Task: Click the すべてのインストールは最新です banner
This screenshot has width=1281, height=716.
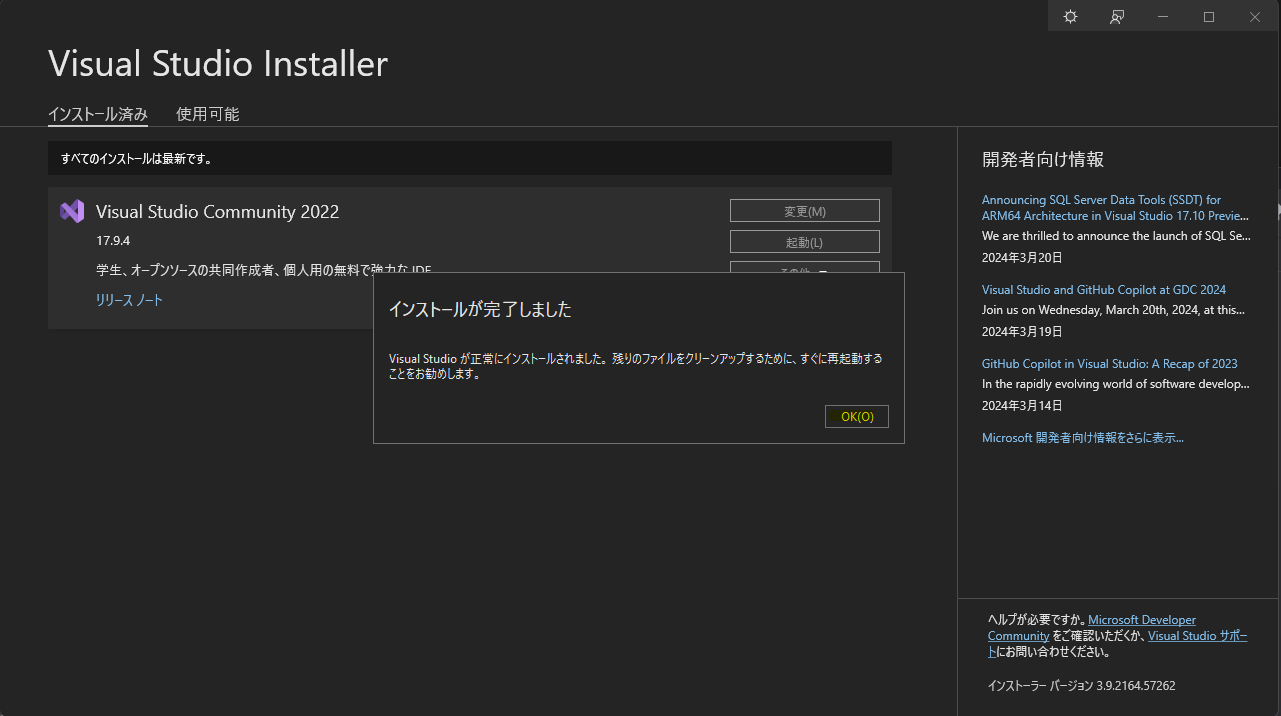Action: tap(470, 158)
